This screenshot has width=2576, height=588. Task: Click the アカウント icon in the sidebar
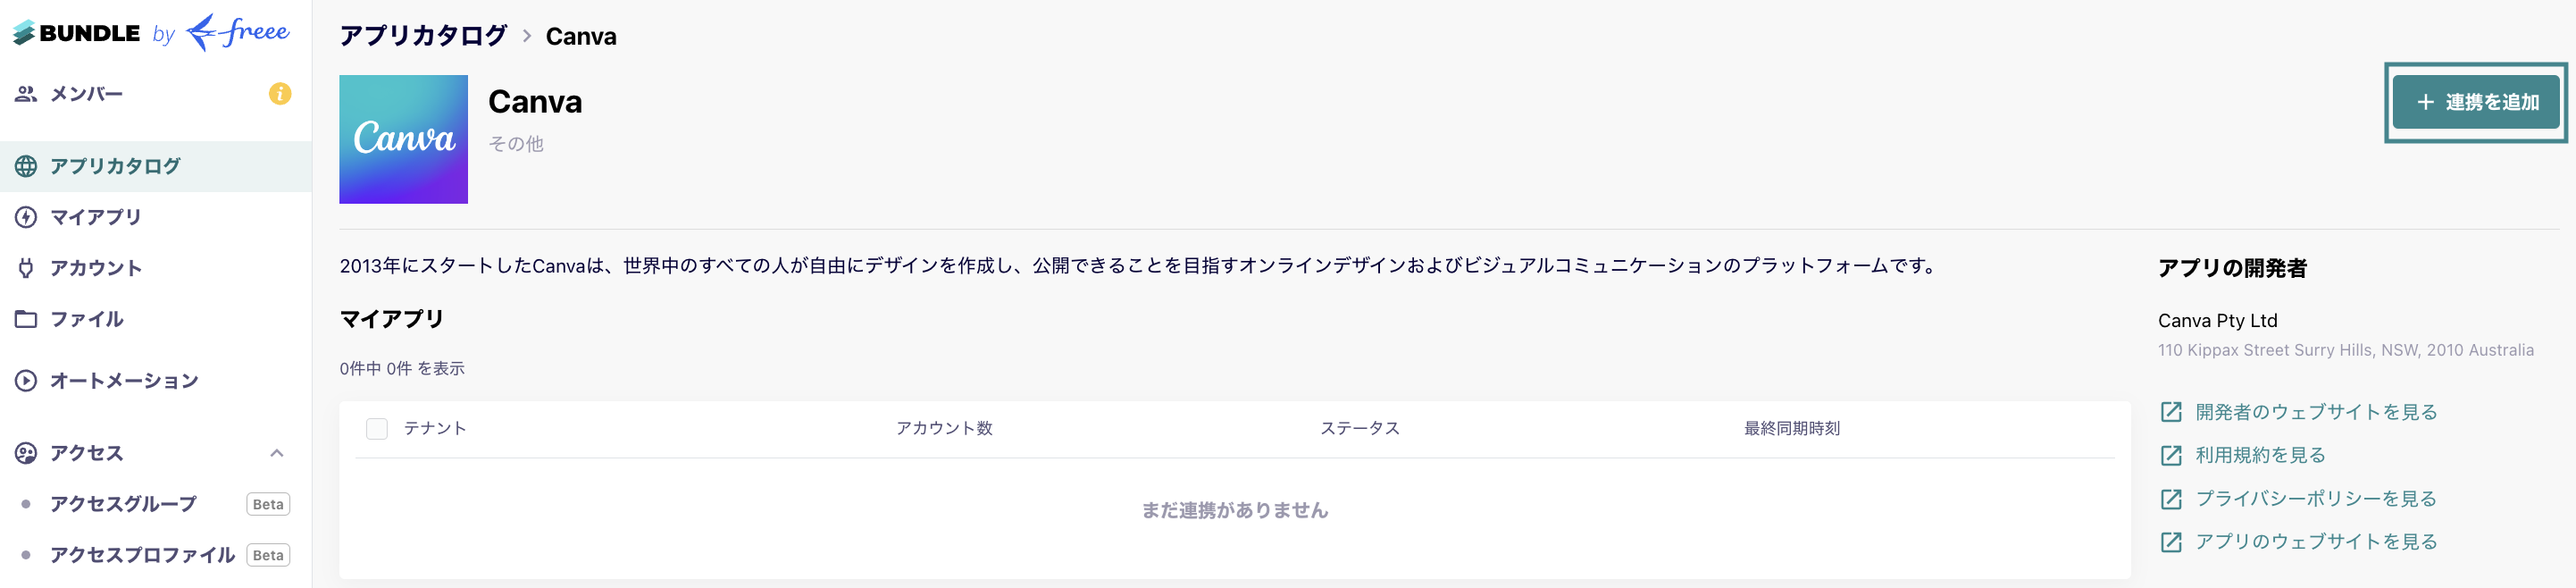(24, 267)
